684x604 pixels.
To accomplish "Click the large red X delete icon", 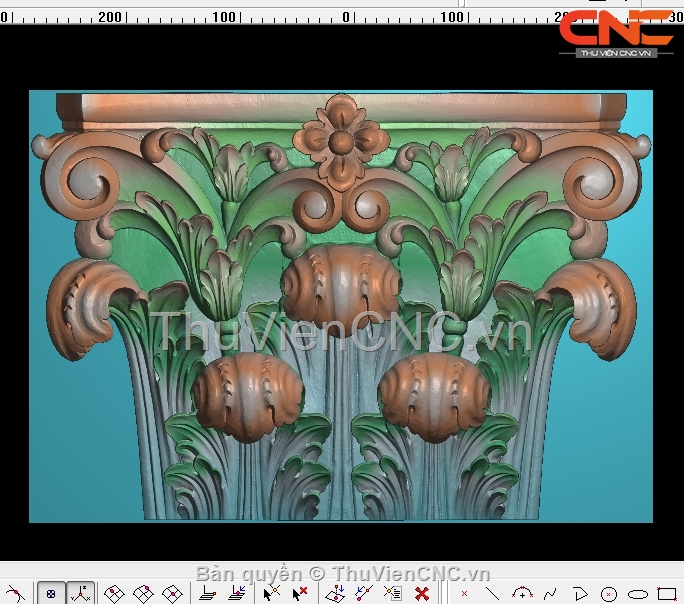I will click(x=422, y=593).
